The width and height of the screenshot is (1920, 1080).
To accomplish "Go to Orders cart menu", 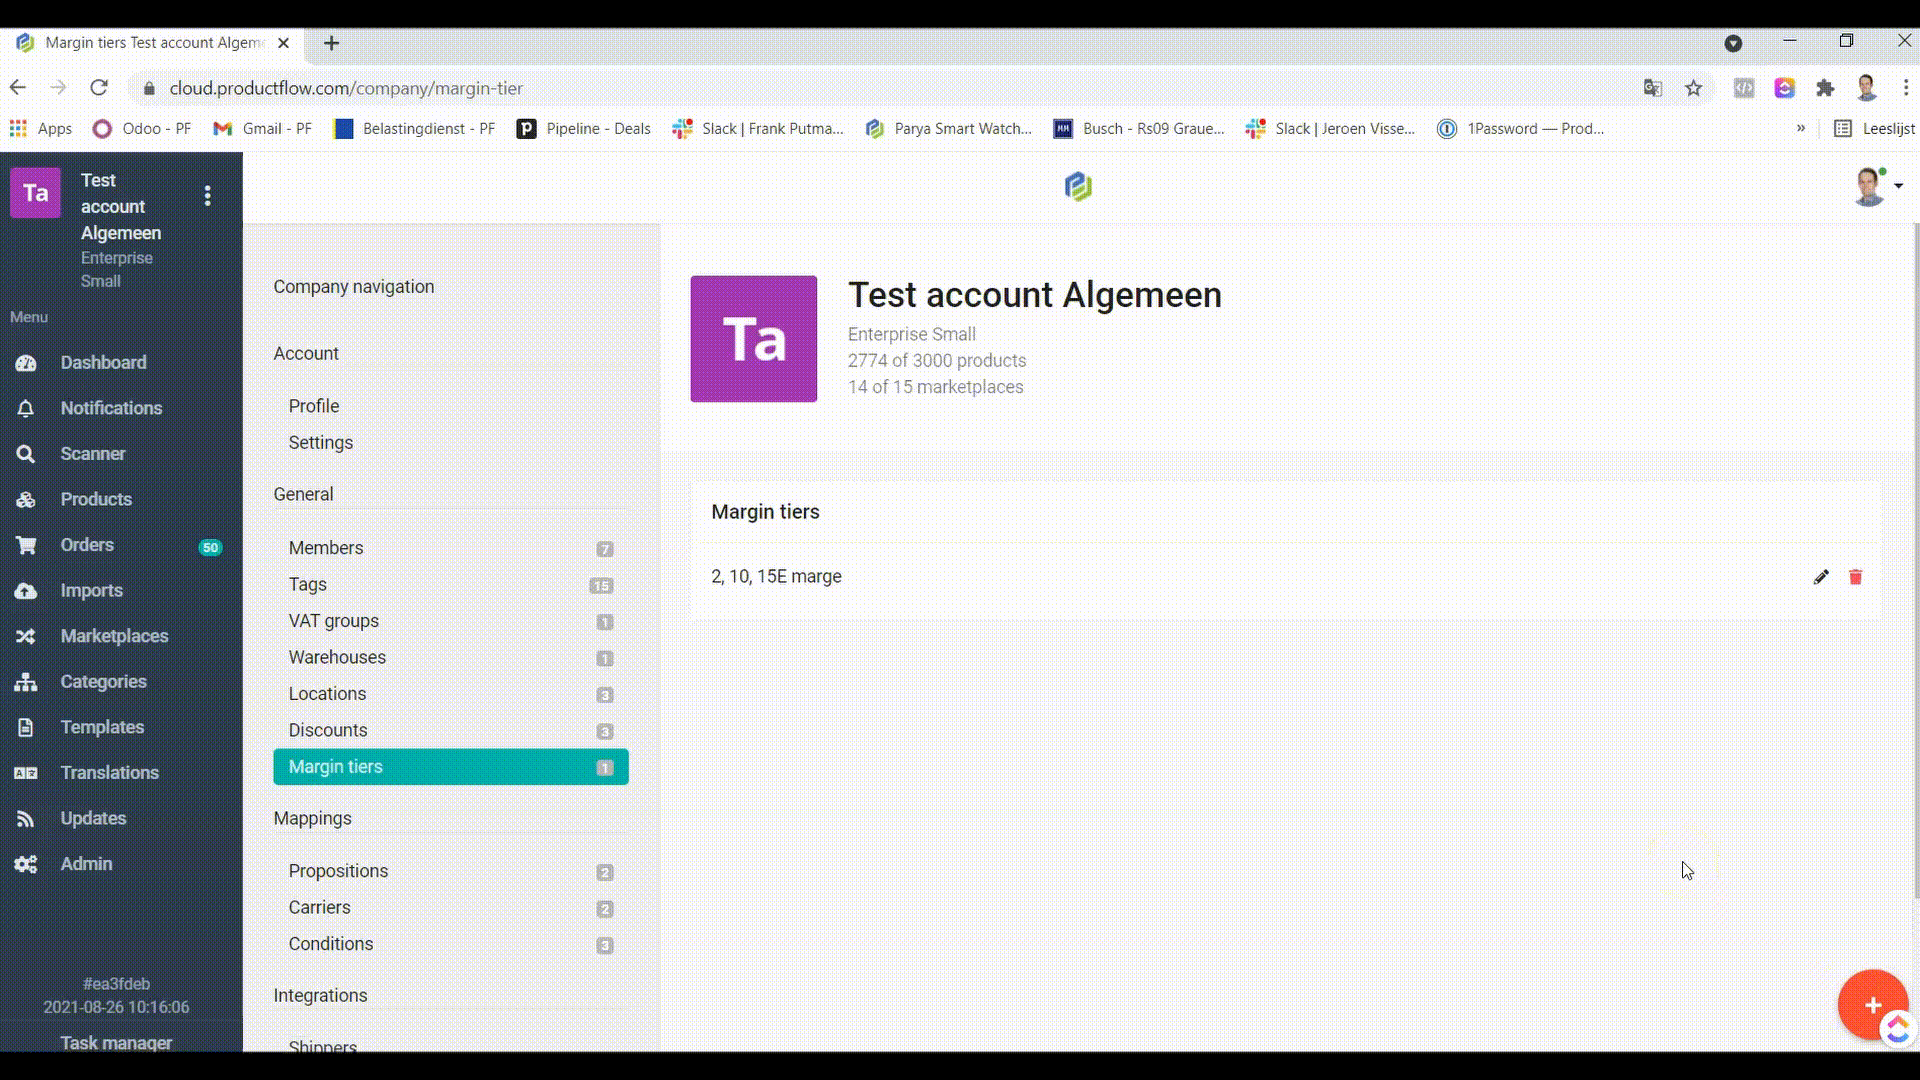I will pos(26,545).
